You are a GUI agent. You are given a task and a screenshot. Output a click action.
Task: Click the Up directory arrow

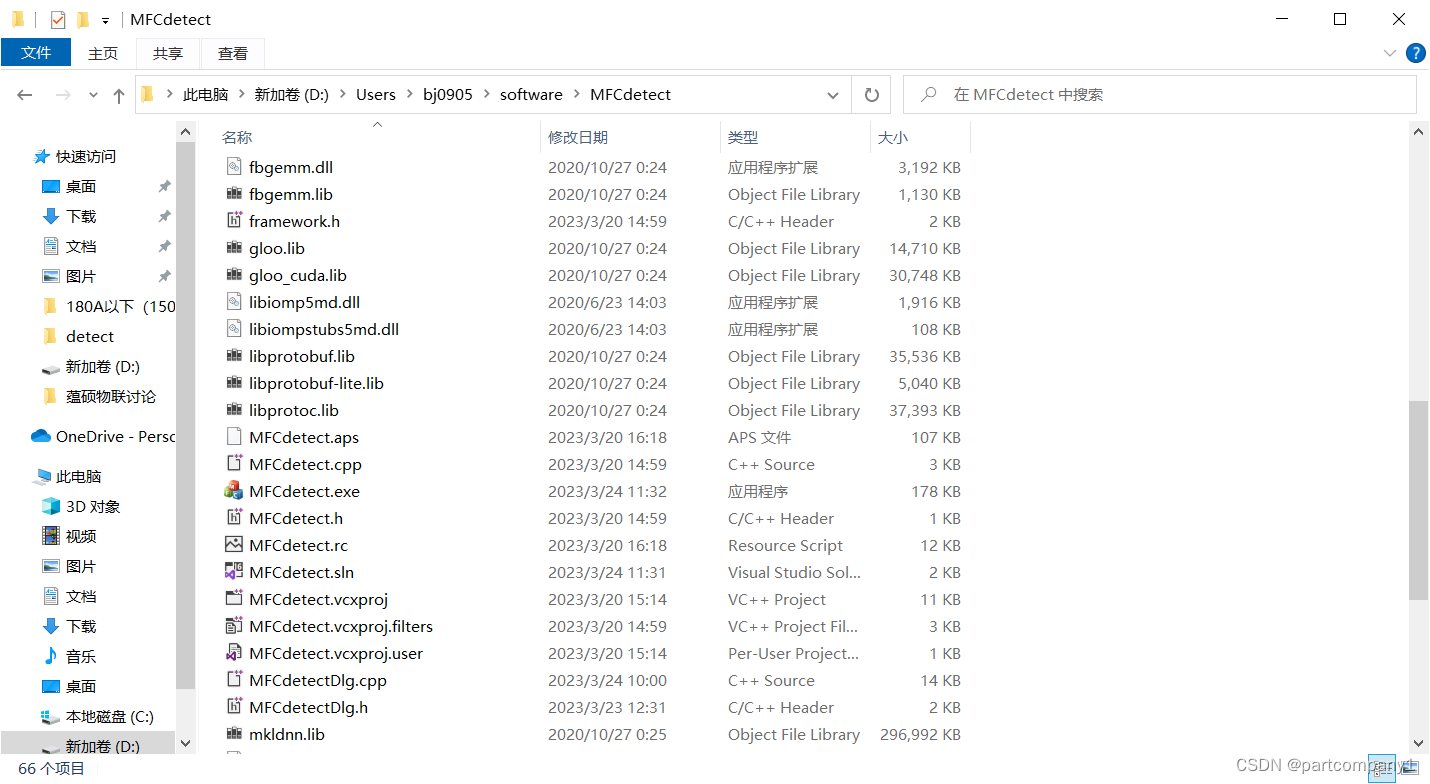[x=119, y=95]
